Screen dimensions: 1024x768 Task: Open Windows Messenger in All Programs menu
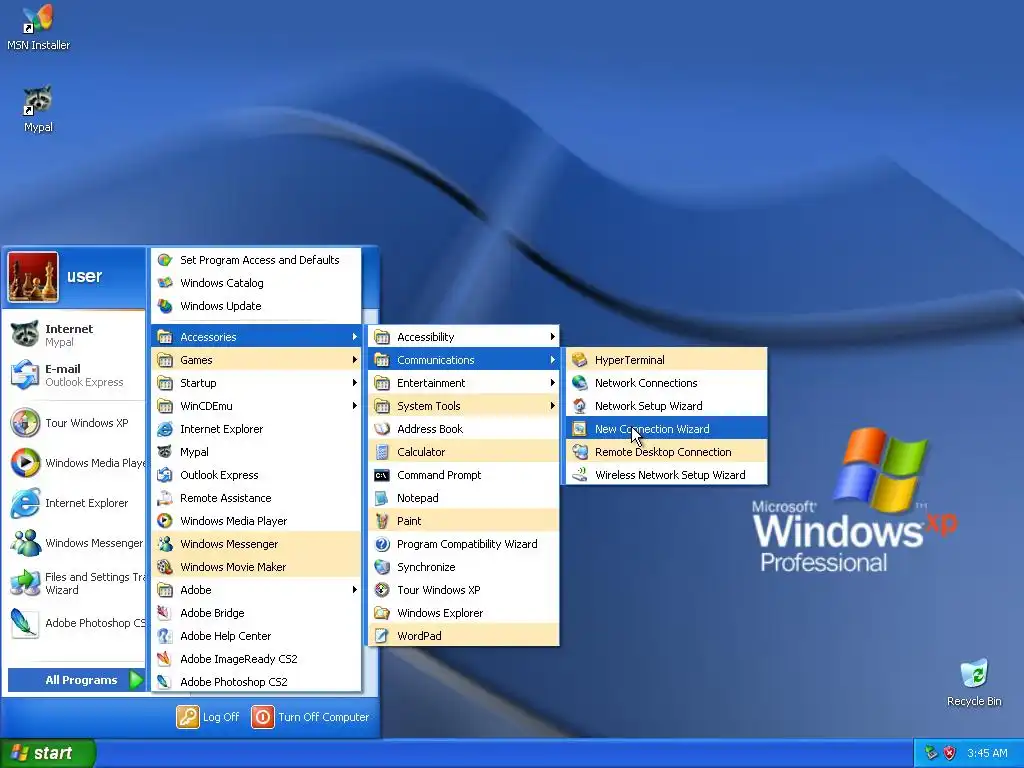256,544
